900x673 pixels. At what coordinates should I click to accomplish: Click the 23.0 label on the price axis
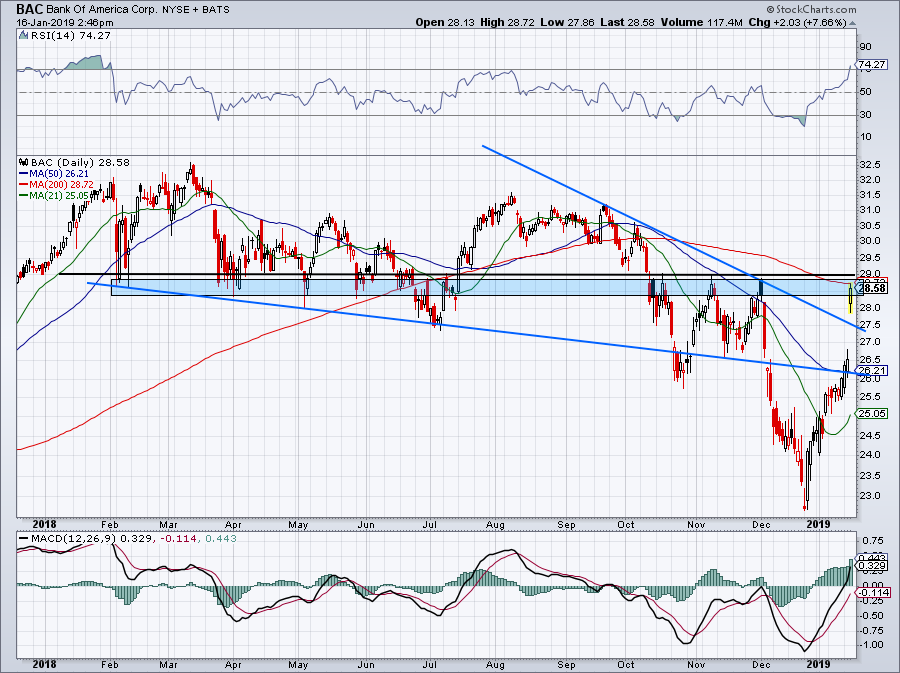coord(869,496)
